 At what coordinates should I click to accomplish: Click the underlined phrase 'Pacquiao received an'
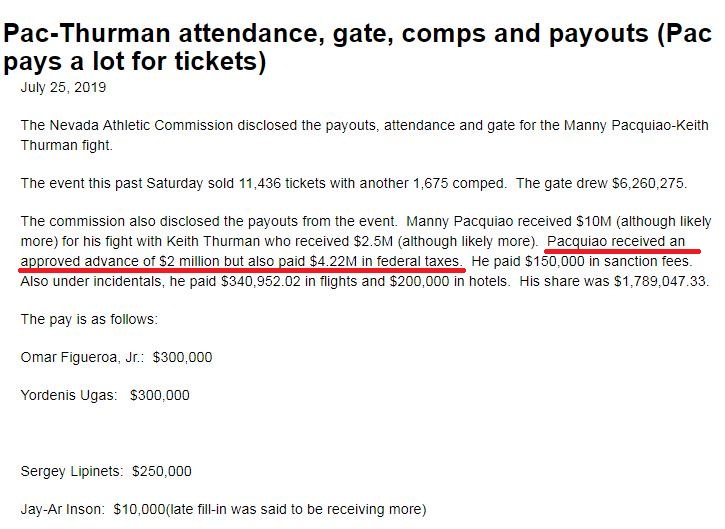pos(616,241)
